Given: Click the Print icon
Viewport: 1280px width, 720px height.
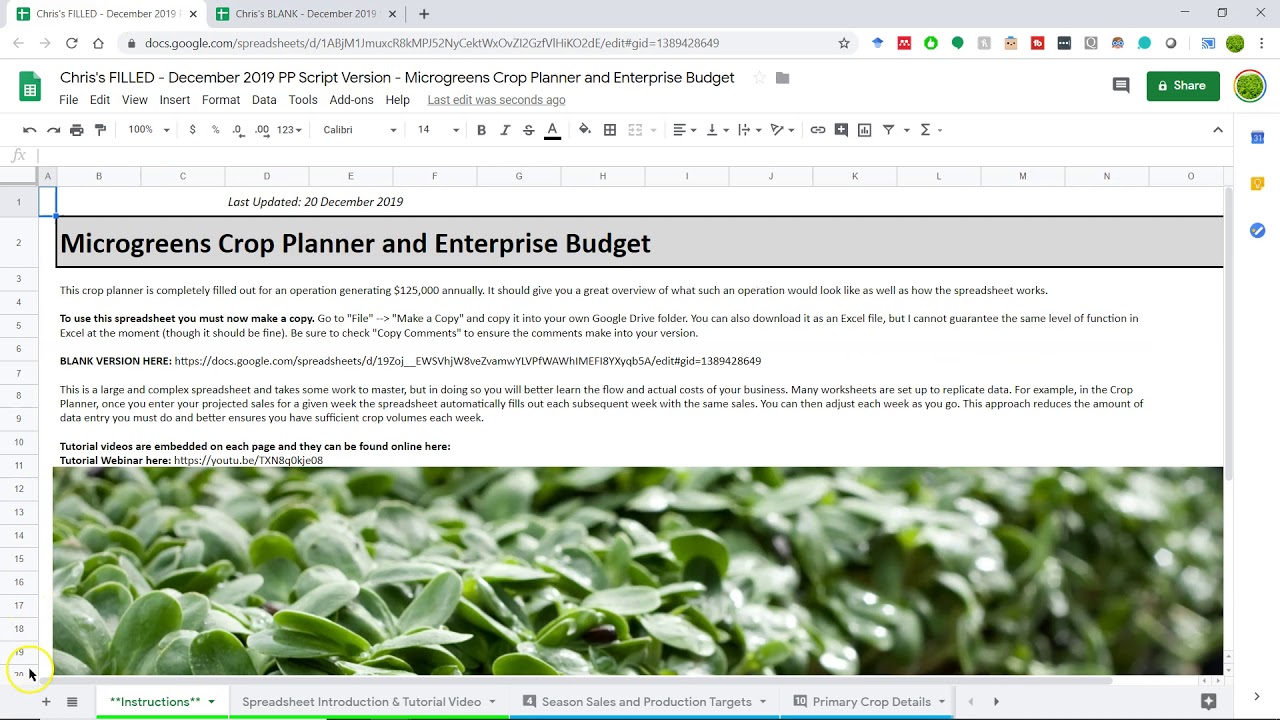Looking at the screenshot, I should pos(77,130).
